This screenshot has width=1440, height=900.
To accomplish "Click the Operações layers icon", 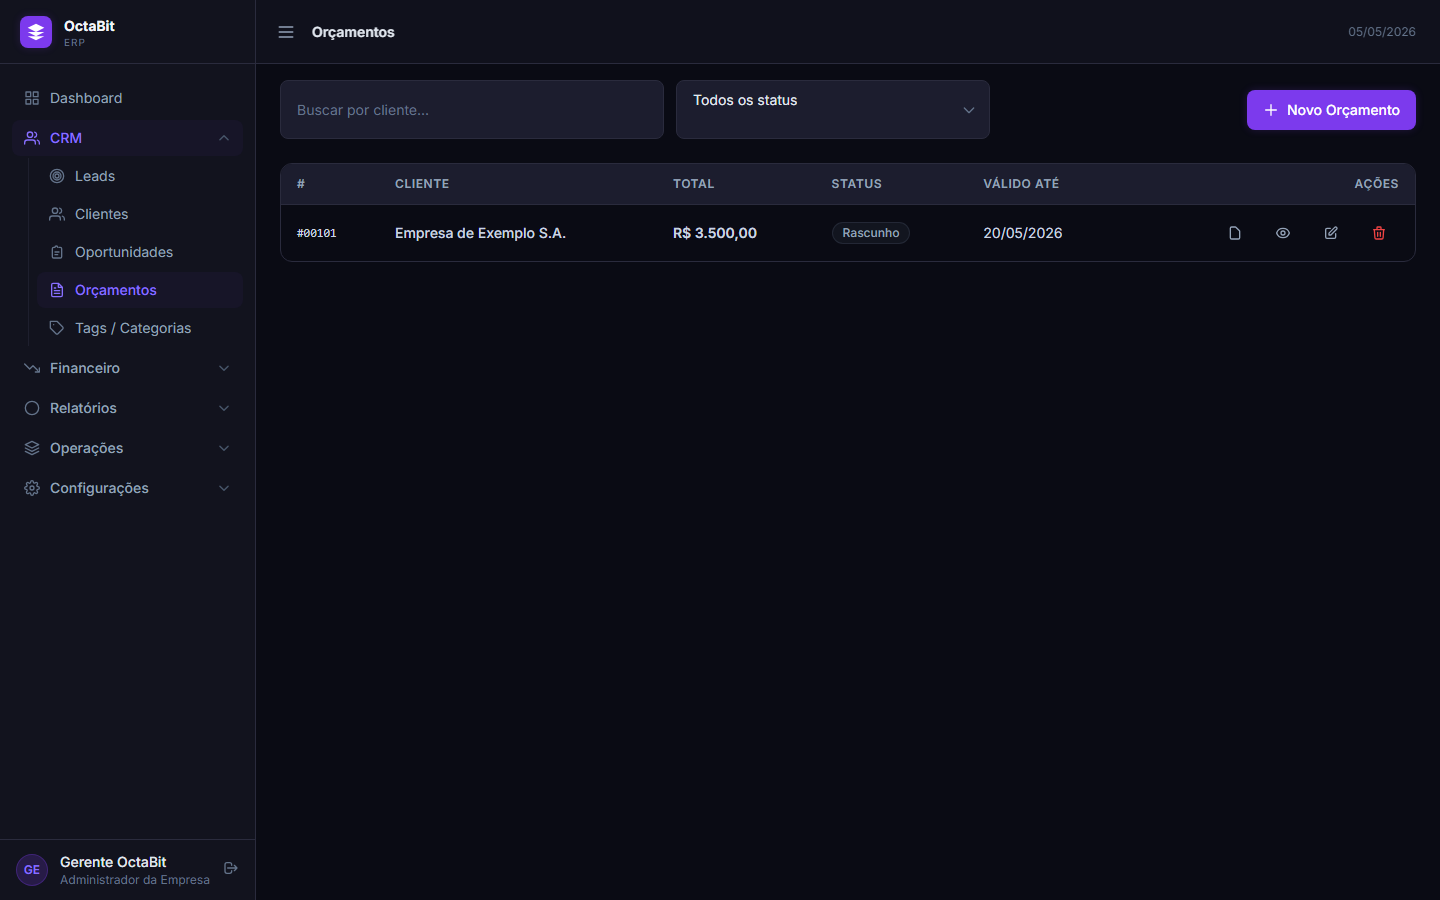I will click(x=32, y=448).
